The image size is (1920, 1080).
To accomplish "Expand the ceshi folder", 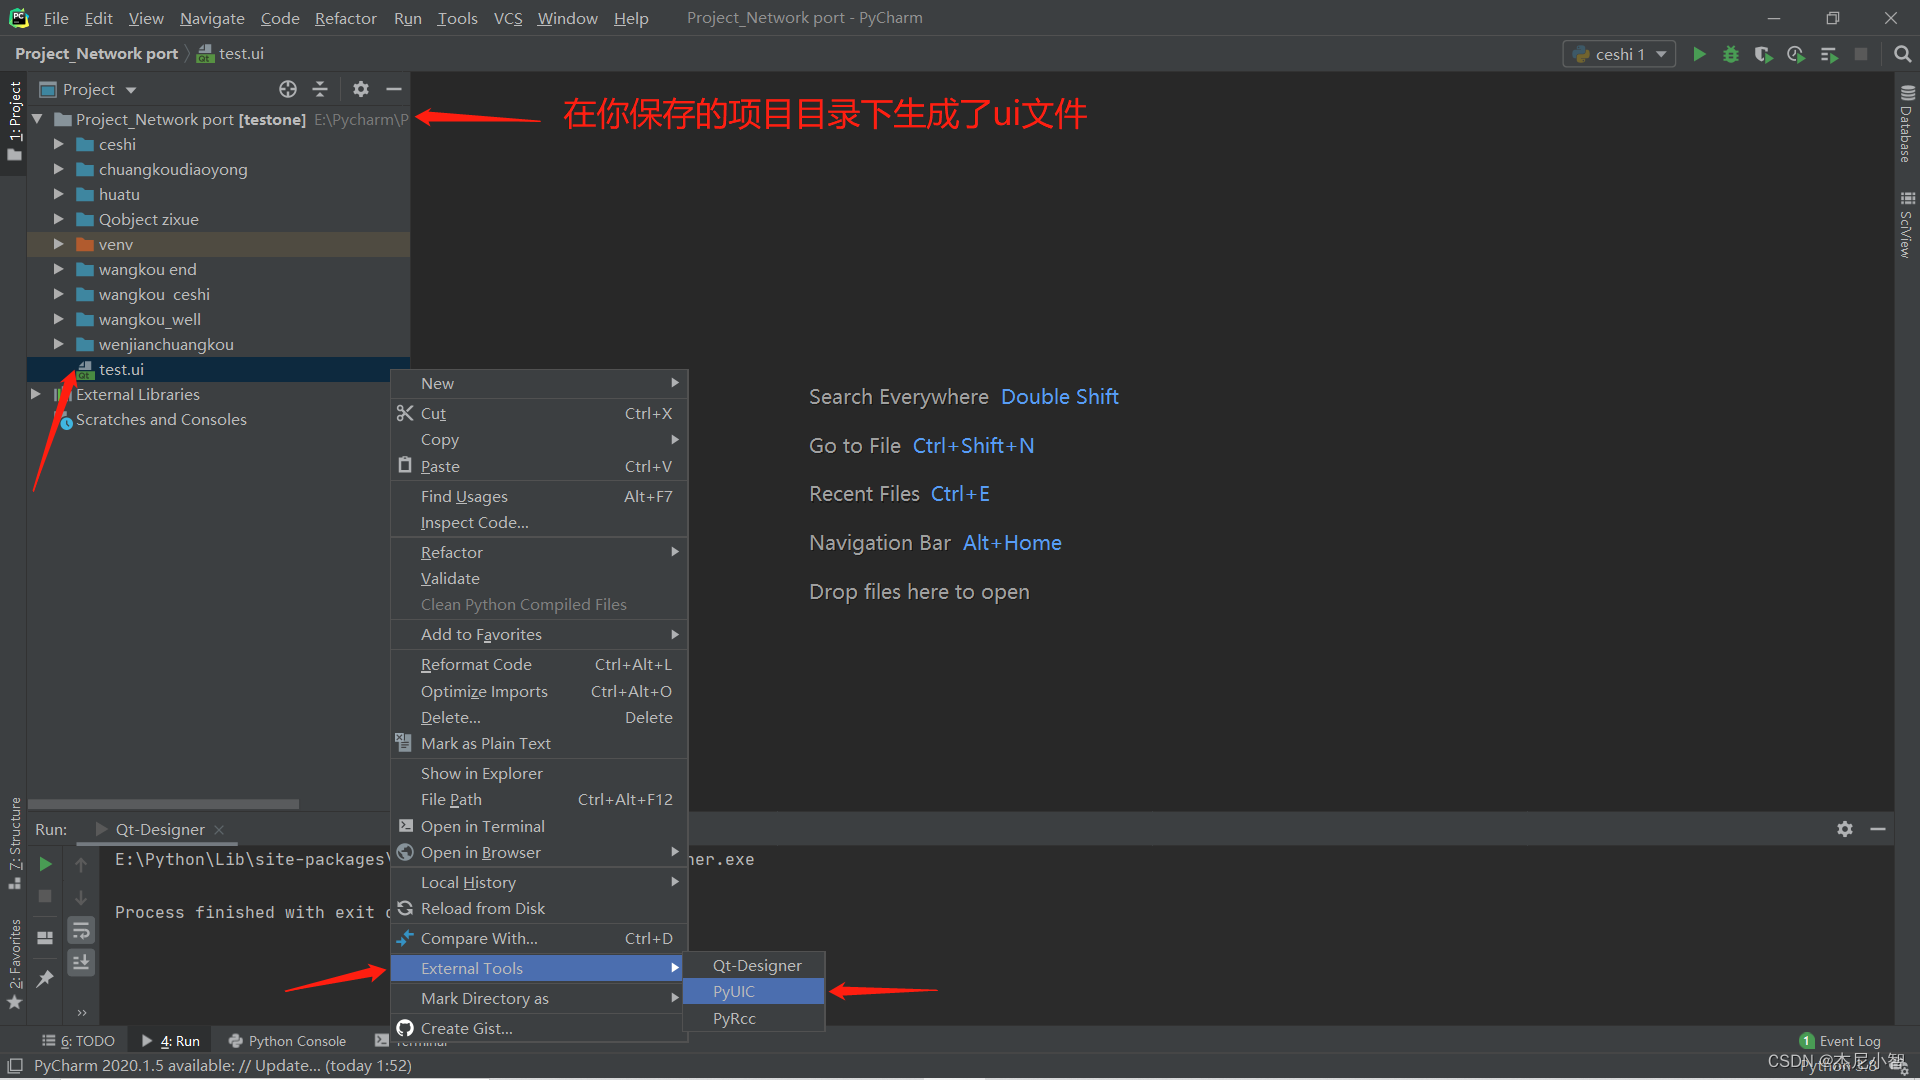I will (58, 144).
